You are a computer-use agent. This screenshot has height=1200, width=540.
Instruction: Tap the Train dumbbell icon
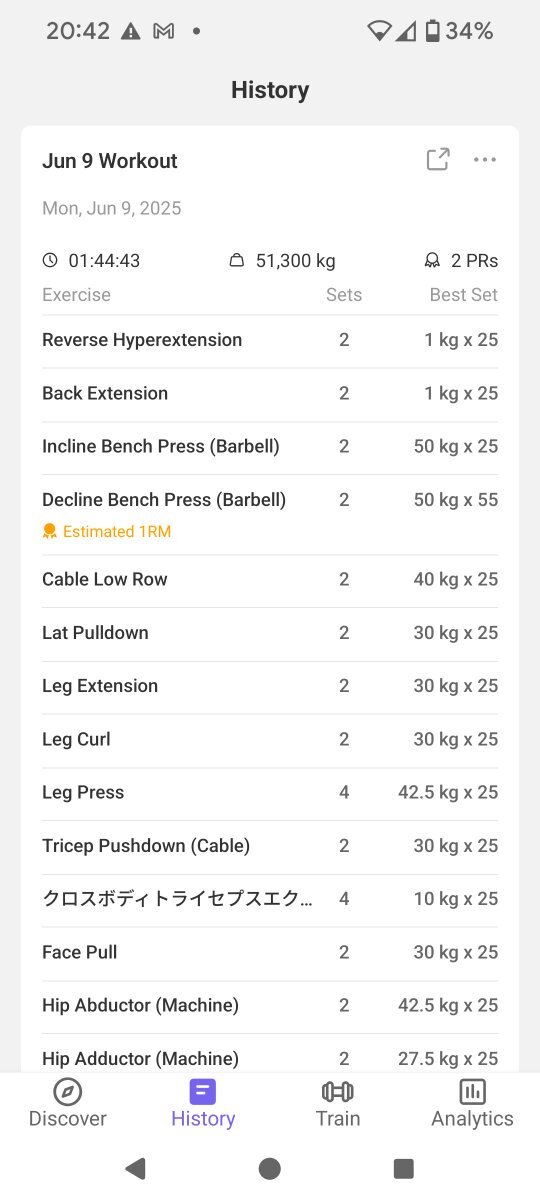338,1091
